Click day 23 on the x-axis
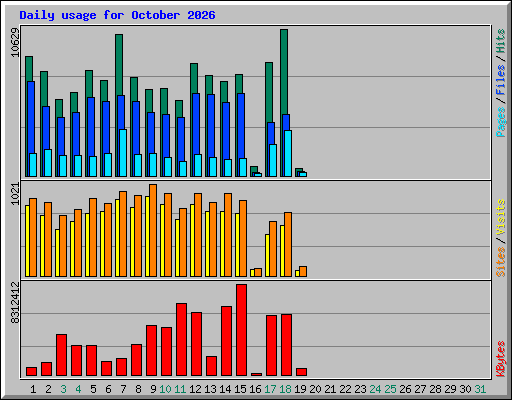The width and height of the screenshot is (512, 400). (360, 389)
